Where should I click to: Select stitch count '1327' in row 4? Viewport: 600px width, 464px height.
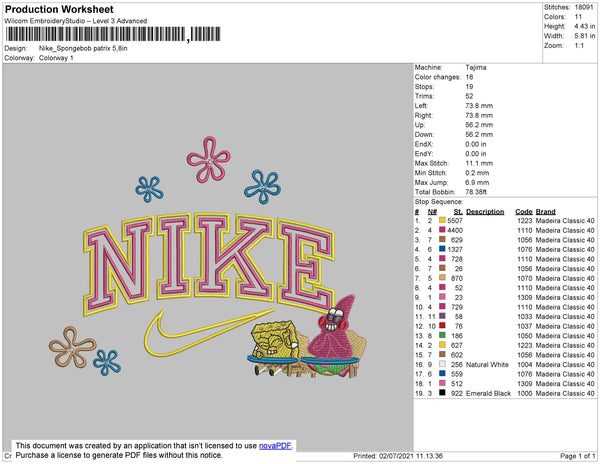click(455, 249)
